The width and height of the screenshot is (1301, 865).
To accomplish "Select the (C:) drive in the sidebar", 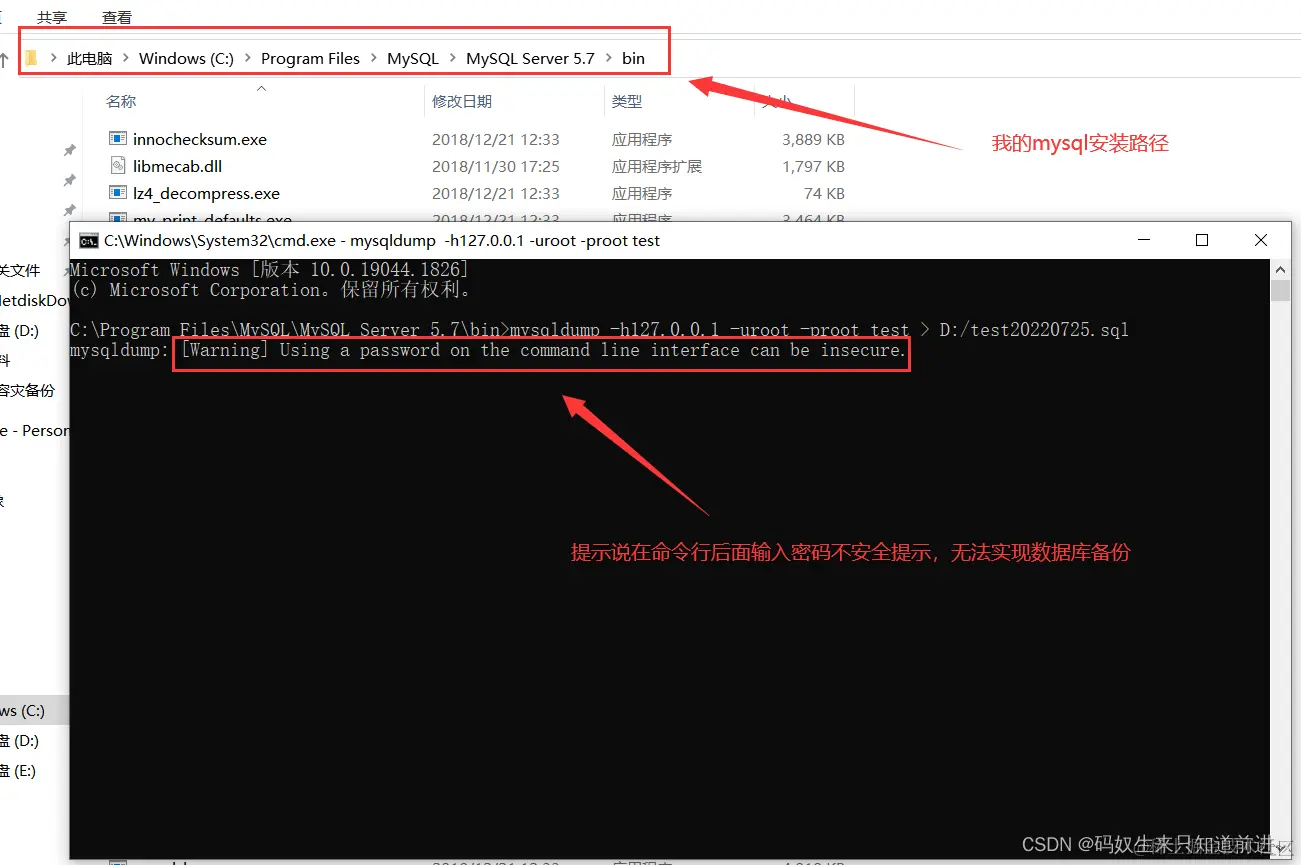I will click(23, 711).
